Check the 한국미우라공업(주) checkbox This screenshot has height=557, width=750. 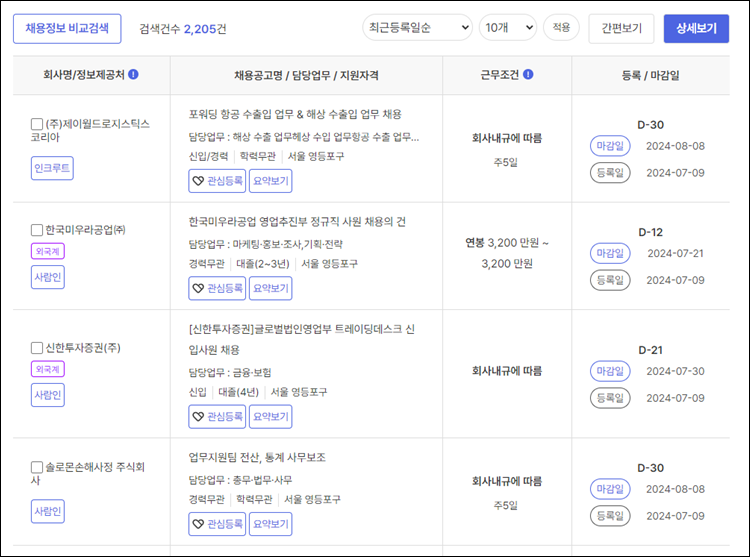click(37, 230)
